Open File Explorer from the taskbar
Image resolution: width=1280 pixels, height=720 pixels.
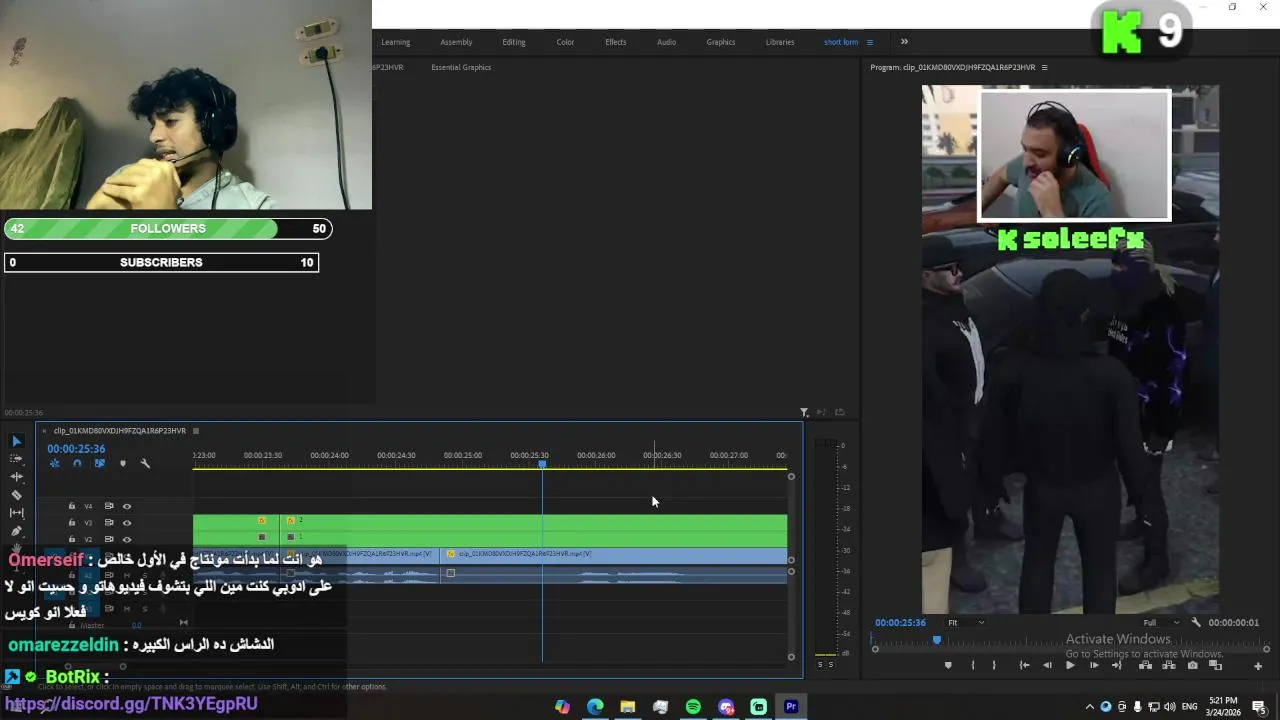(x=628, y=707)
